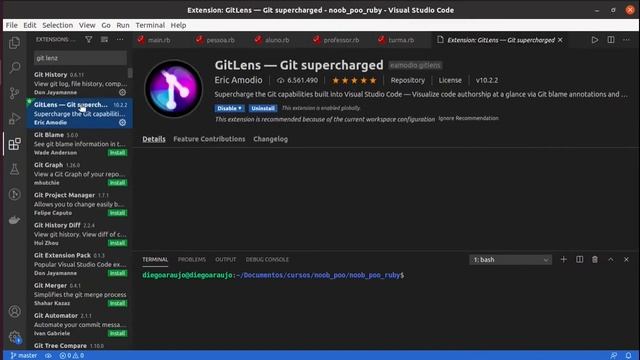Switch to the main.rb editor tab
This screenshot has height=360, width=640.
tap(159, 40)
